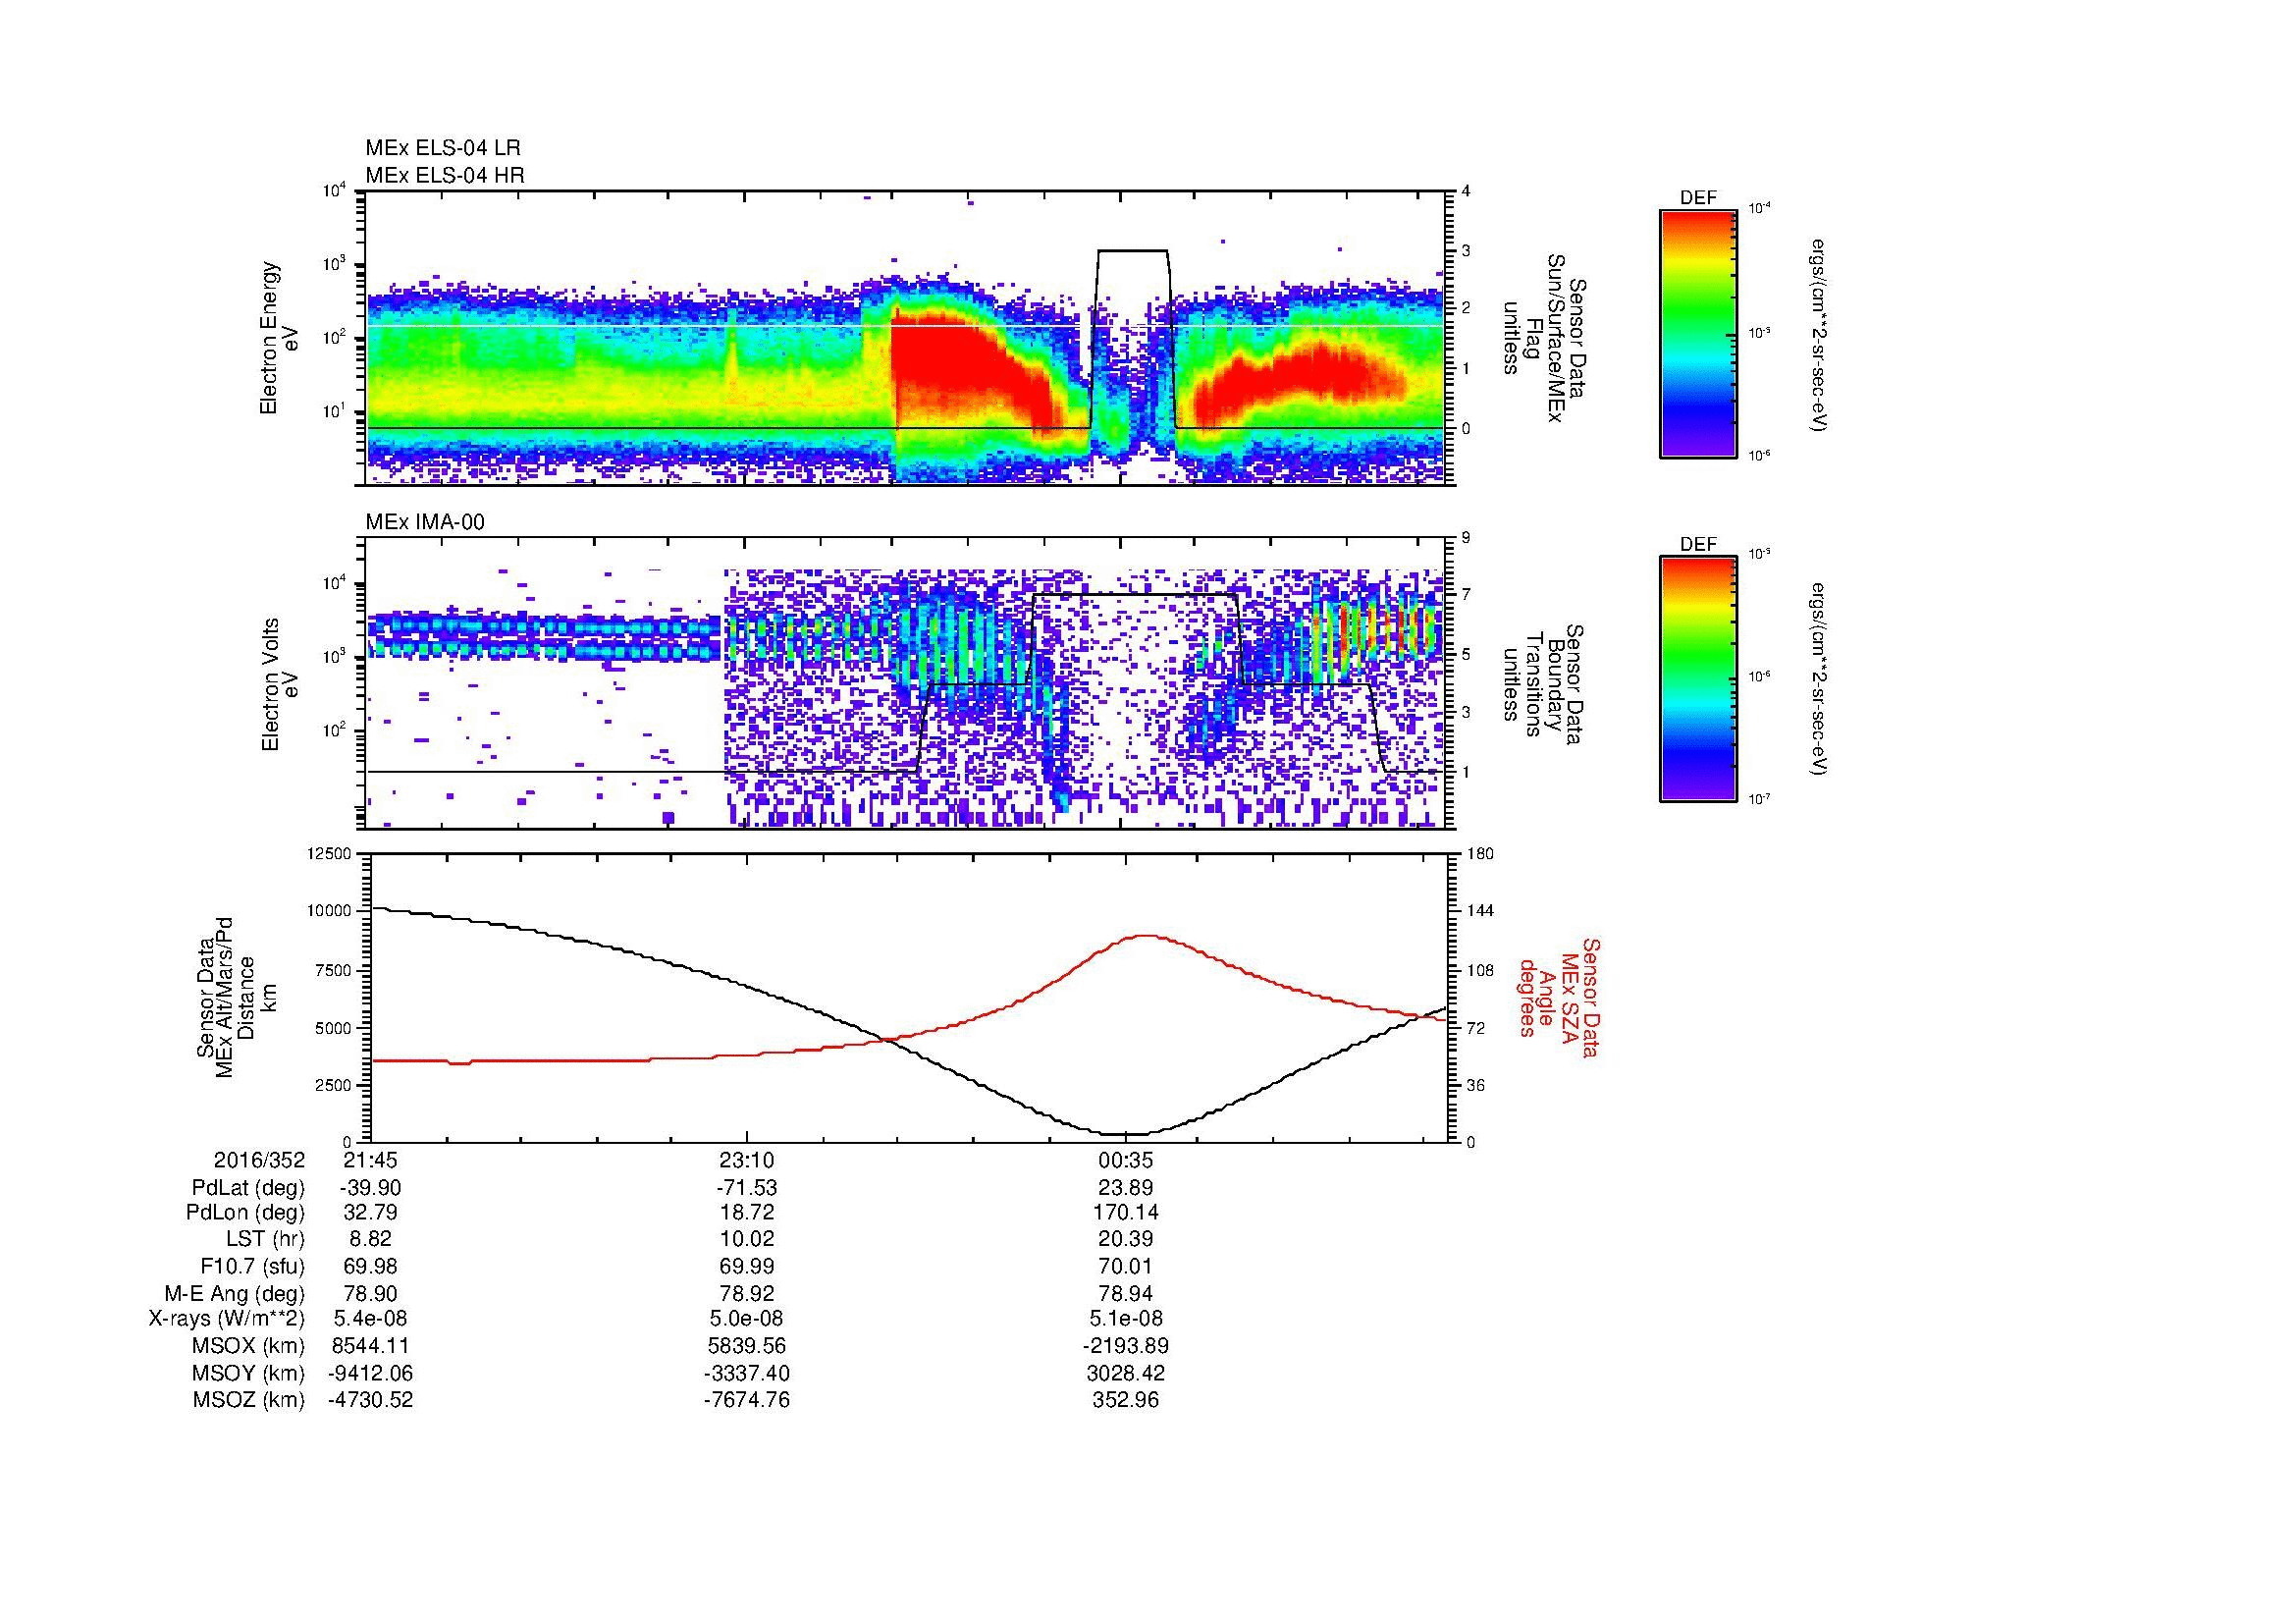Click the 'Sun/Surface/MEx Flag' axis label
Viewport: 2296px width, 1623px height.
(x=1545, y=338)
